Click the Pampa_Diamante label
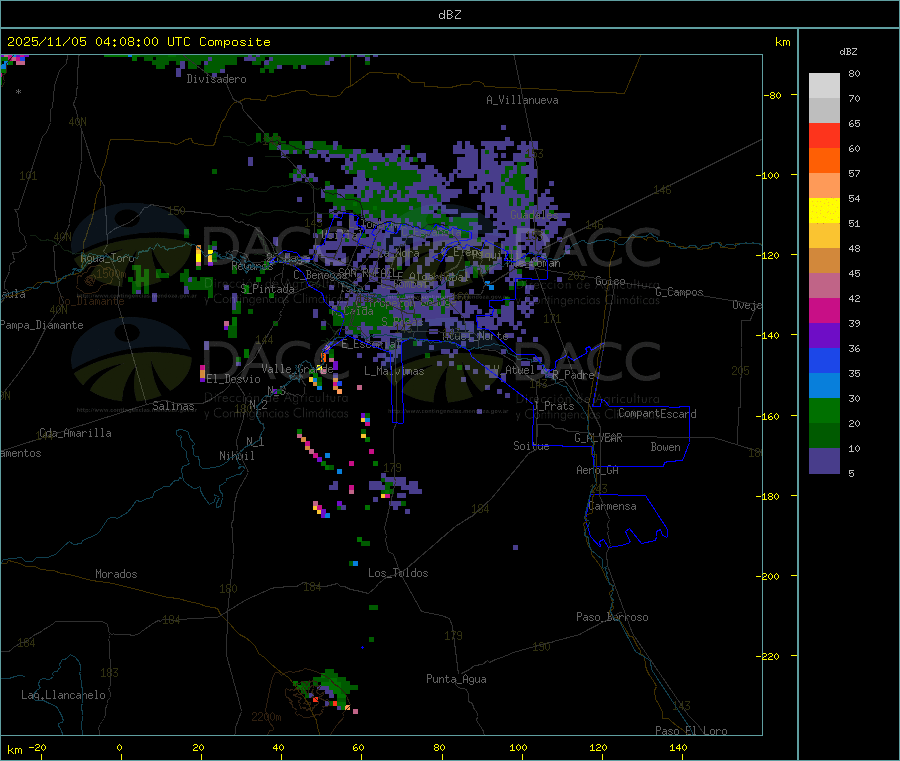The width and height of the screenshot is (900, 761). [41, 325]
